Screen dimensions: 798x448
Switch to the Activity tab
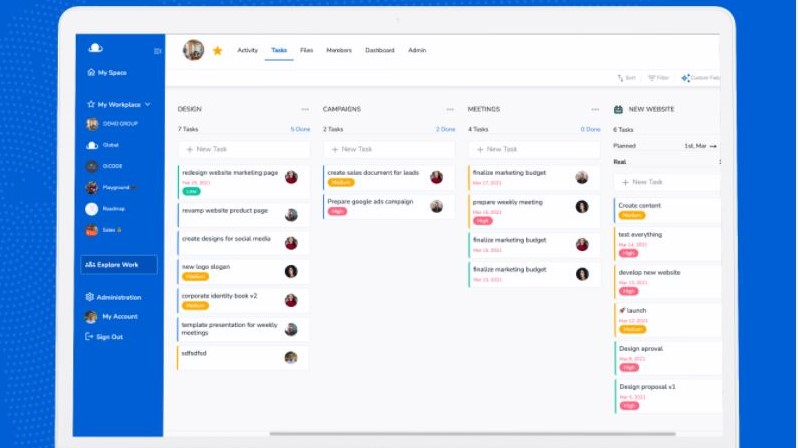click(x=247, y=50)
